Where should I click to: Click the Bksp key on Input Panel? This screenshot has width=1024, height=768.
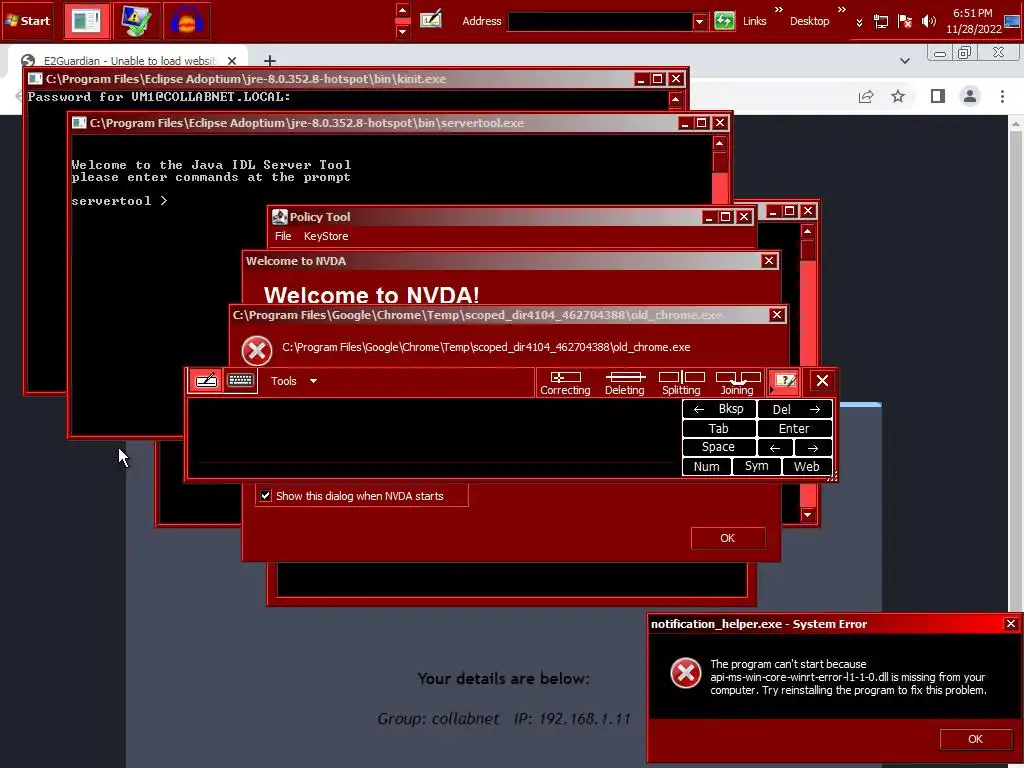719,409
